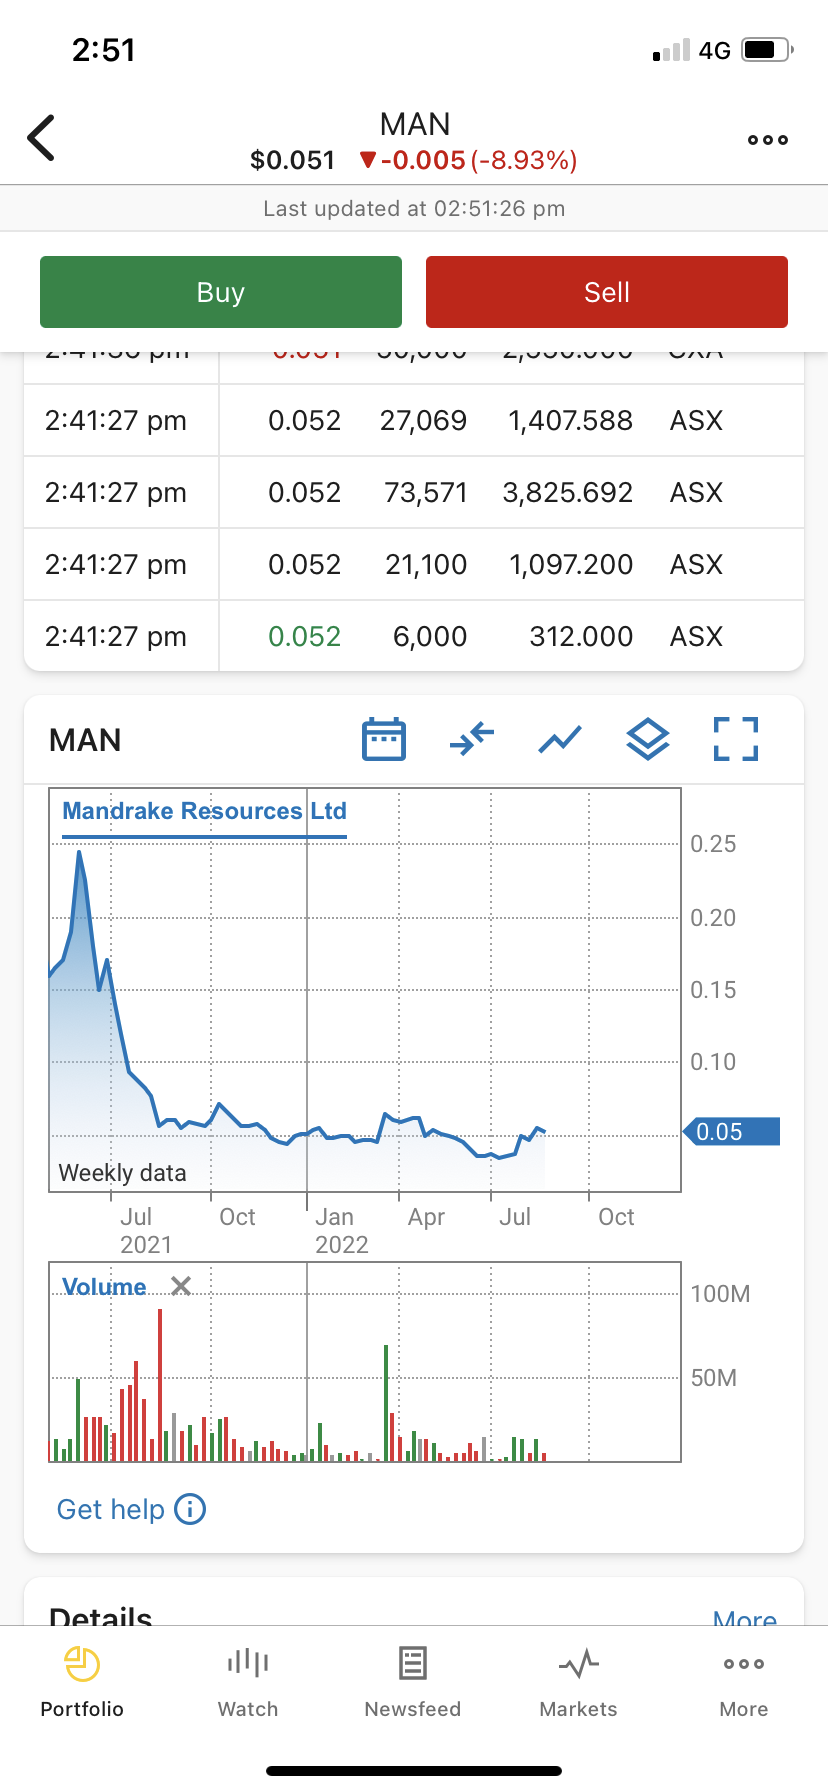Switch to the Portfolio tab

(x=82, y=1682)
